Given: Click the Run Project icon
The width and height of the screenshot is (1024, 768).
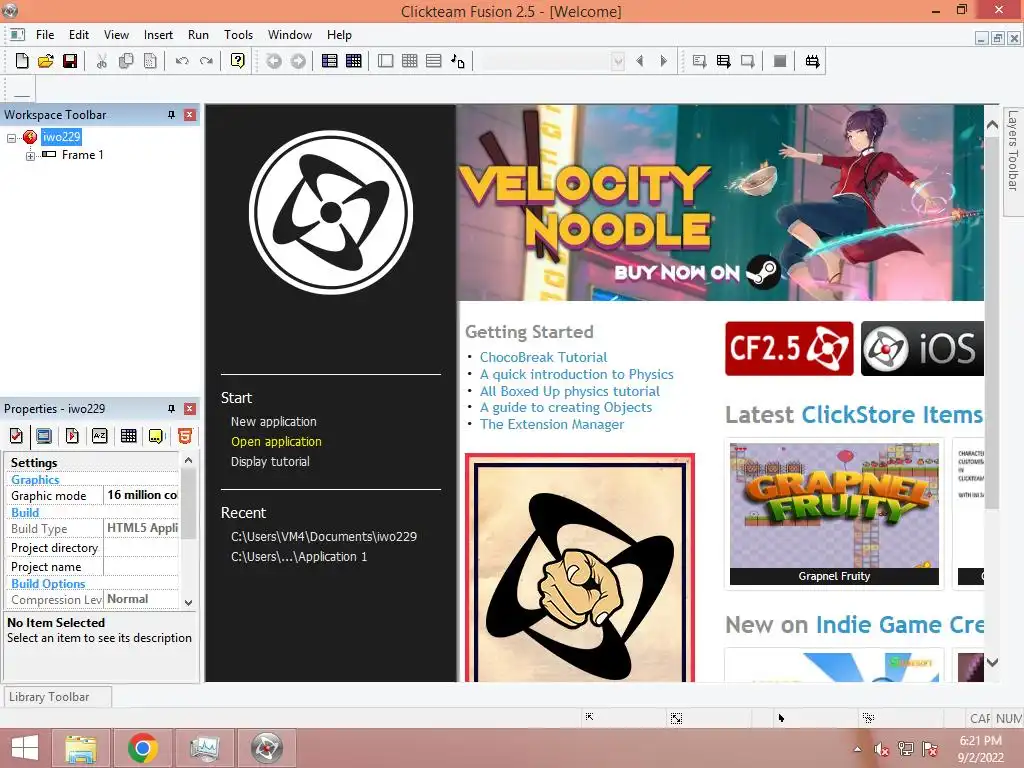Looking at the screenshot, I should pyautogui.click(x=699, y=61).
